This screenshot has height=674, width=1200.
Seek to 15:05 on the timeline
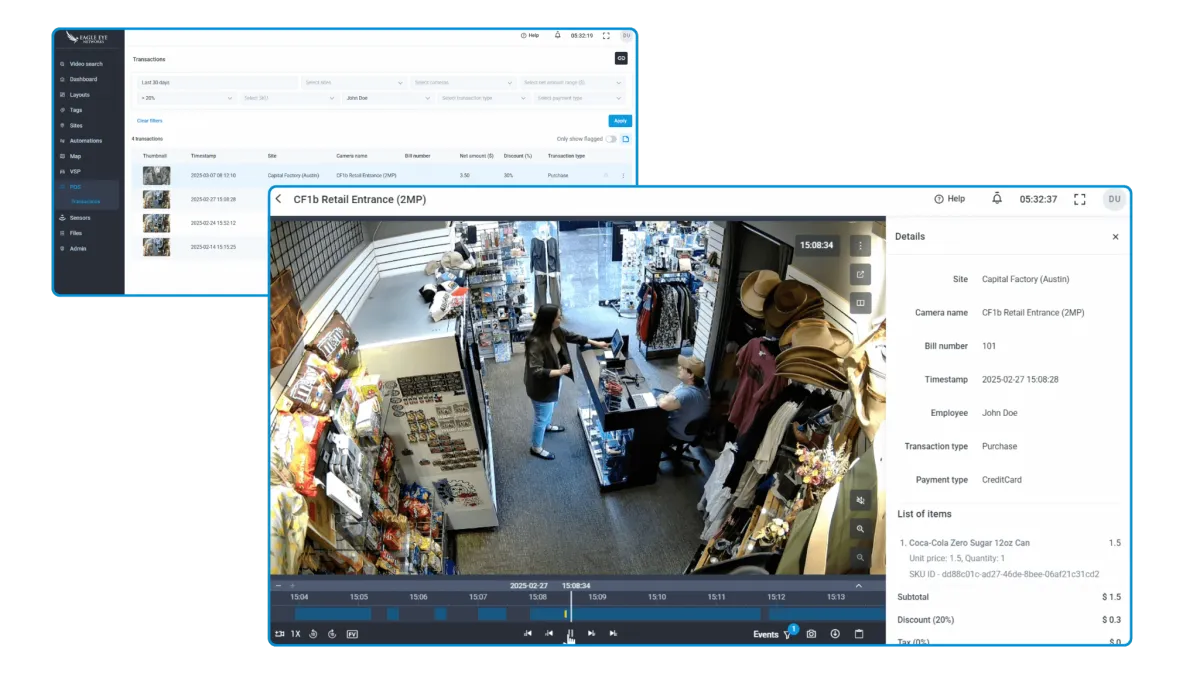358,597
